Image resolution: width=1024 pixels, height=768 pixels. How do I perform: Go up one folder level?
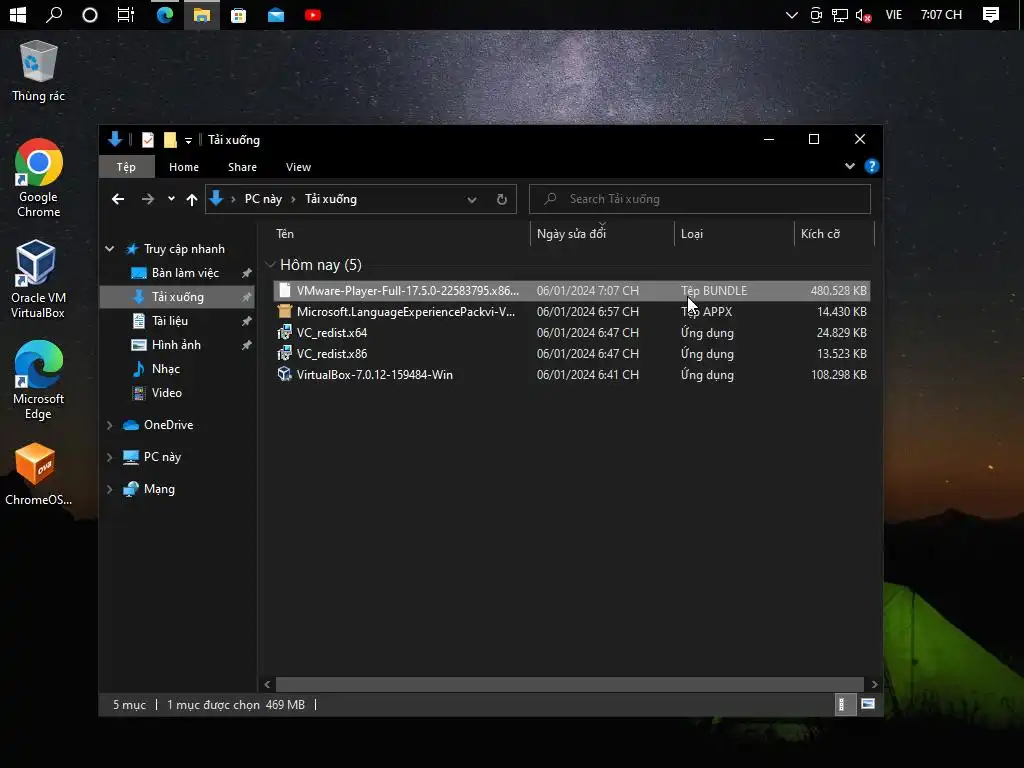[191, 200]
